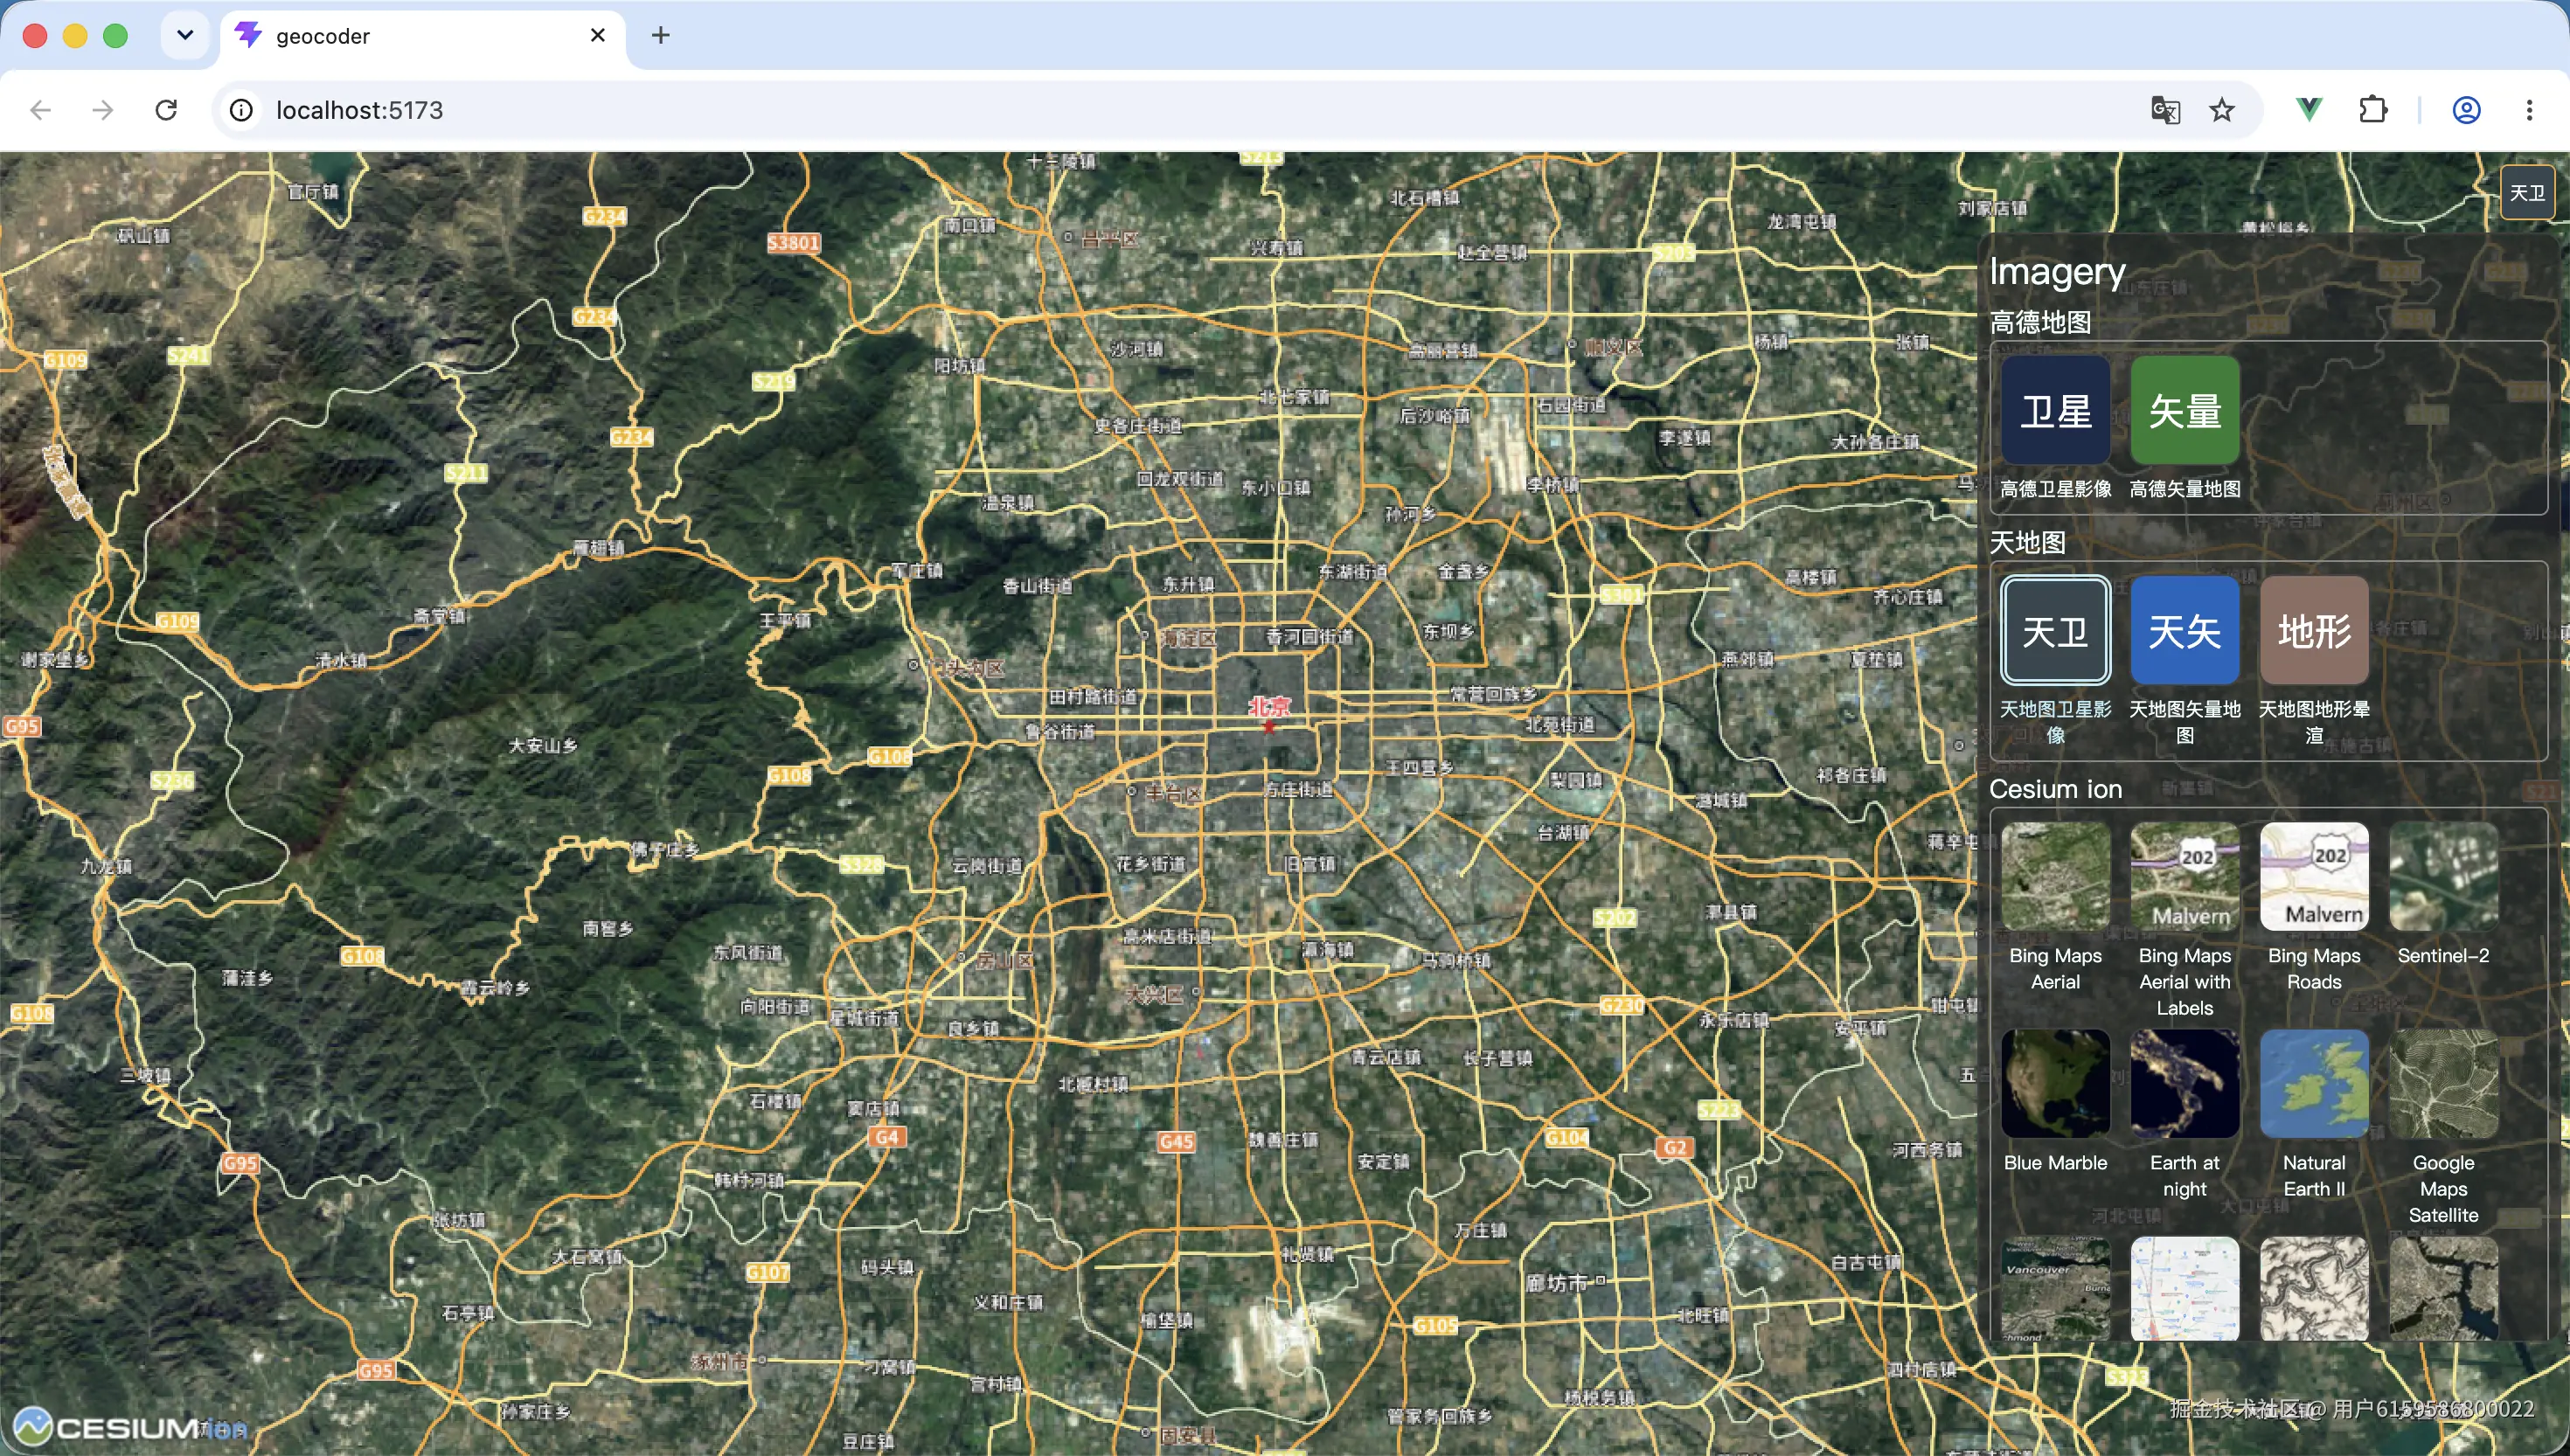
Task: Select the Sentinel-2 imagery thumbnail
Action: pos(2443,877)
